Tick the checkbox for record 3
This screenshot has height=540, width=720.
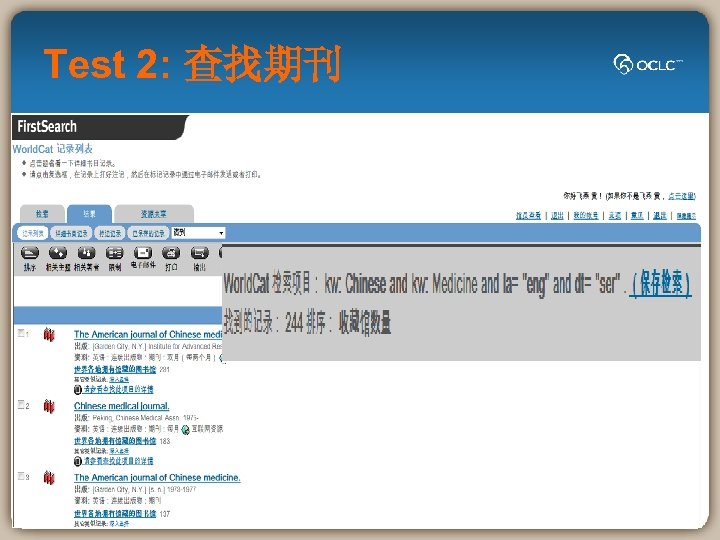(21, 476)
